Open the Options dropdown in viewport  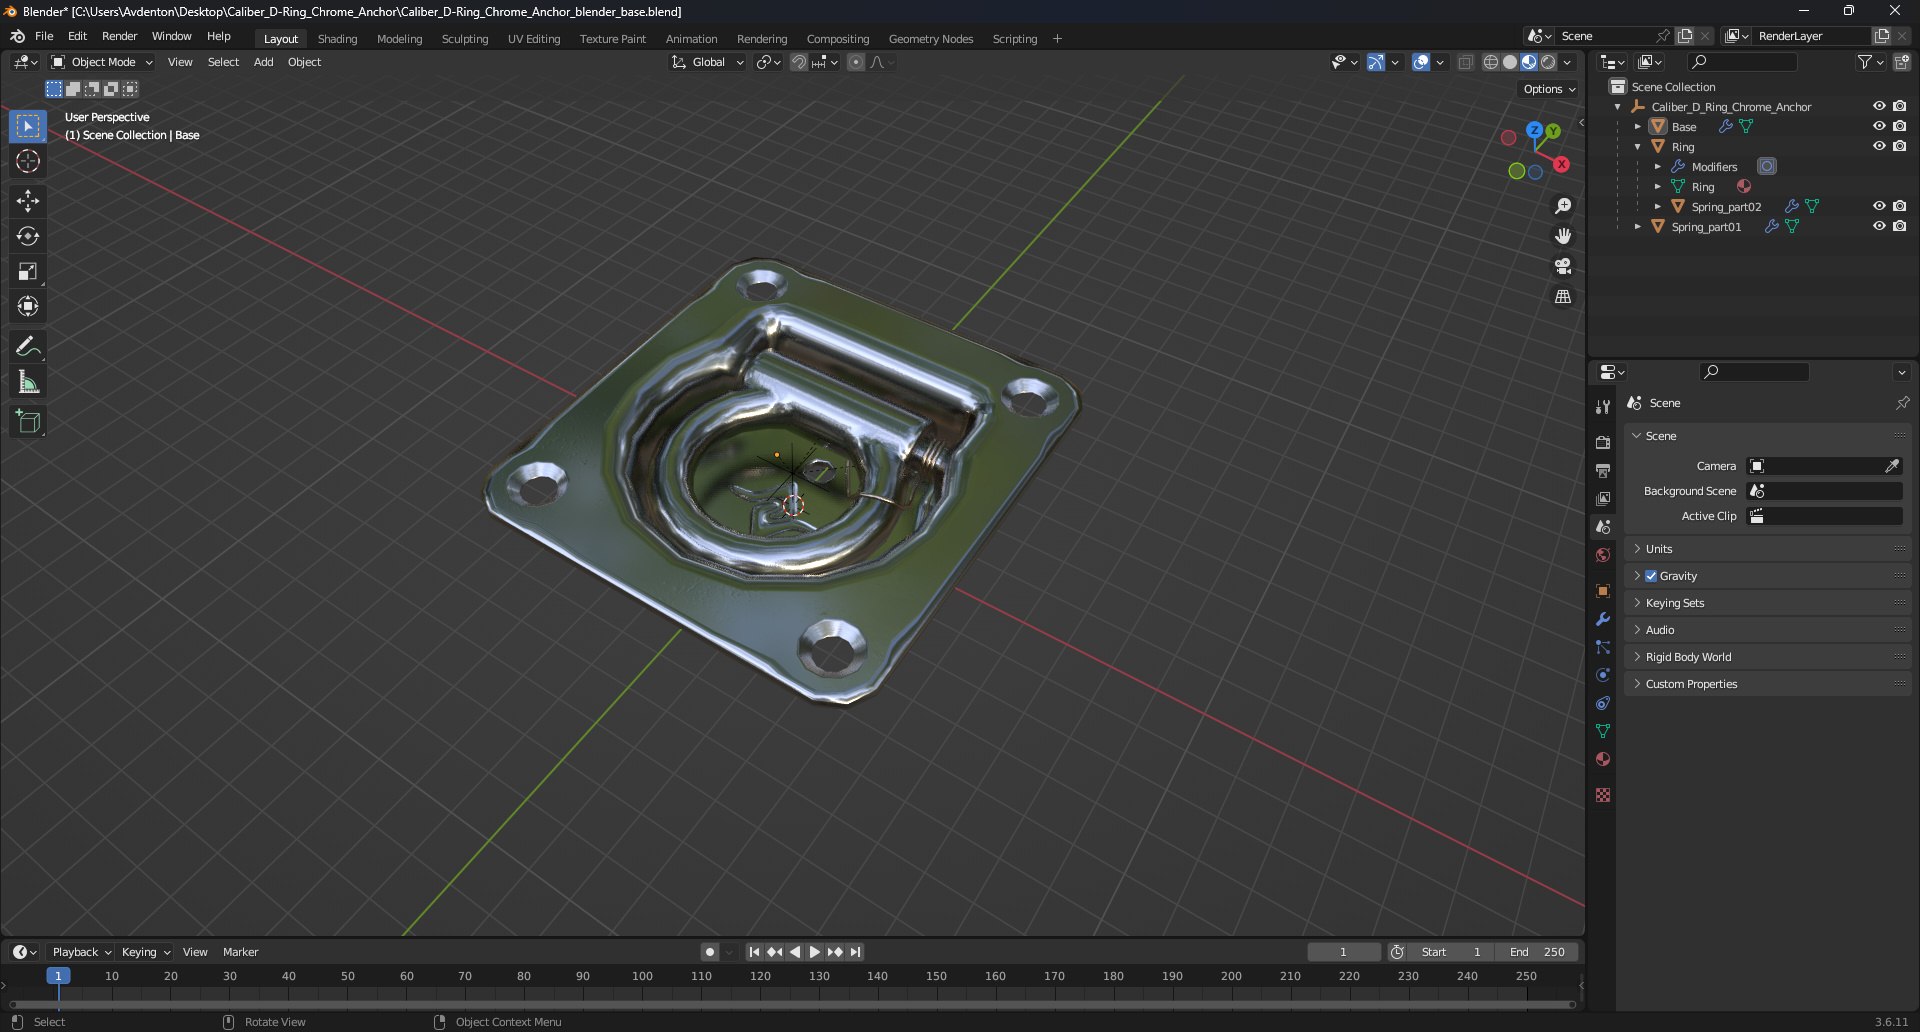coord(1549,89)
